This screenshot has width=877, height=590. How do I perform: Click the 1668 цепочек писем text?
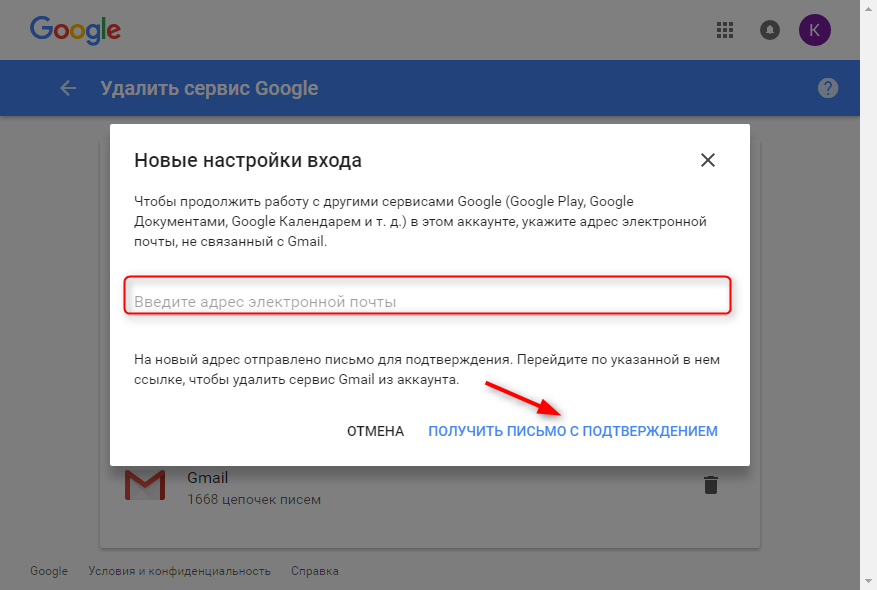click(x=254, y=499)
